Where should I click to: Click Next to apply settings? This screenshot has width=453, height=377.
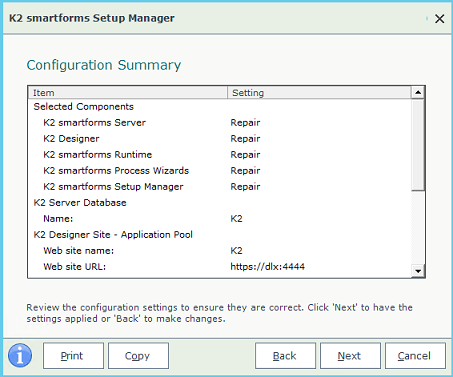click(x=350, y=356)
